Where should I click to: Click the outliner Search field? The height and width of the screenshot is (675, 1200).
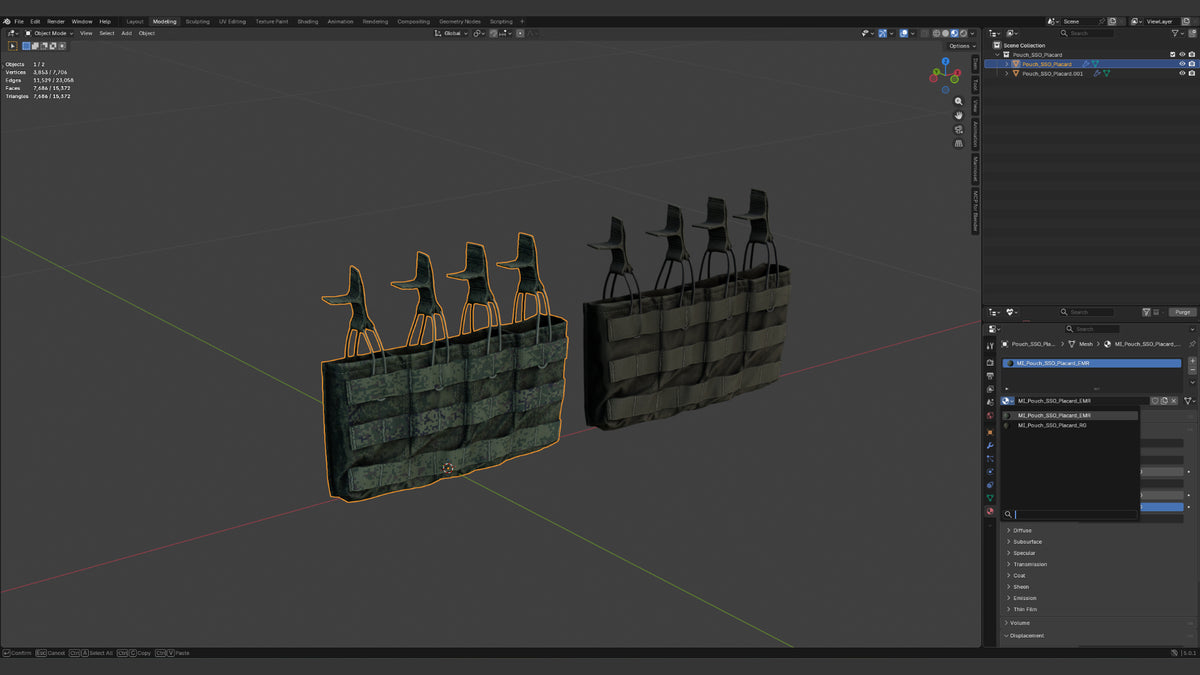(x=1088, y=33)
